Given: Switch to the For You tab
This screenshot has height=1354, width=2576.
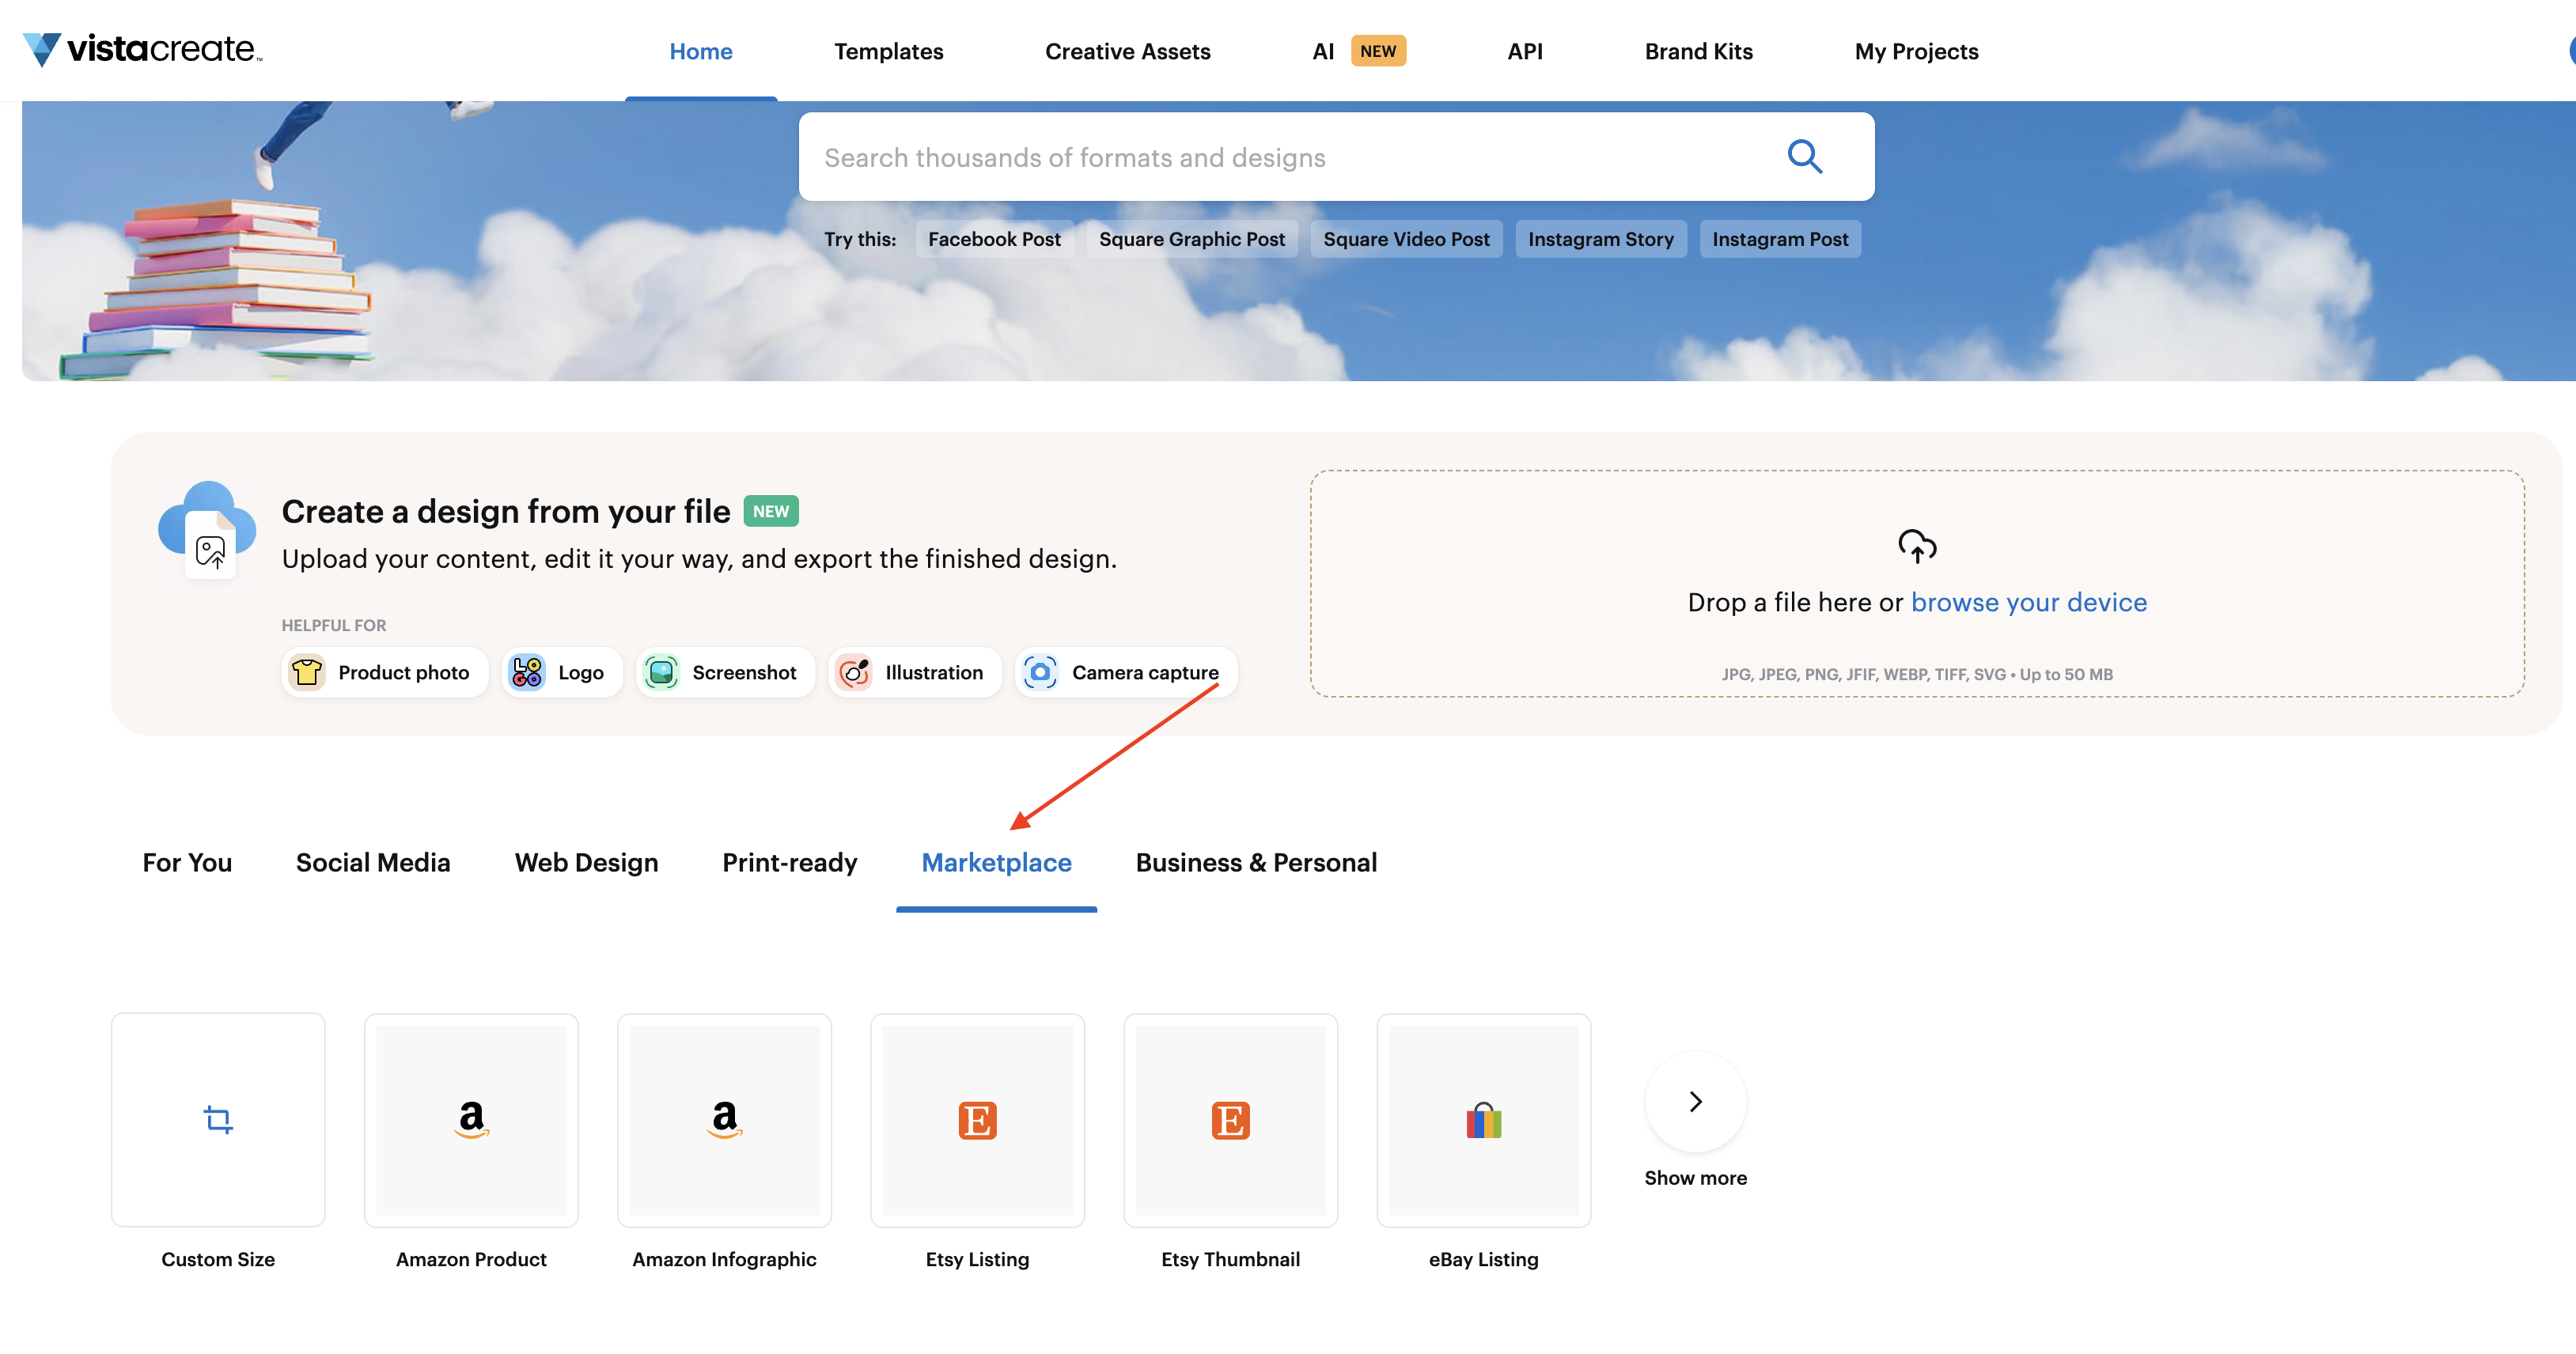Looking at the screenshot, I should [187, 862].
